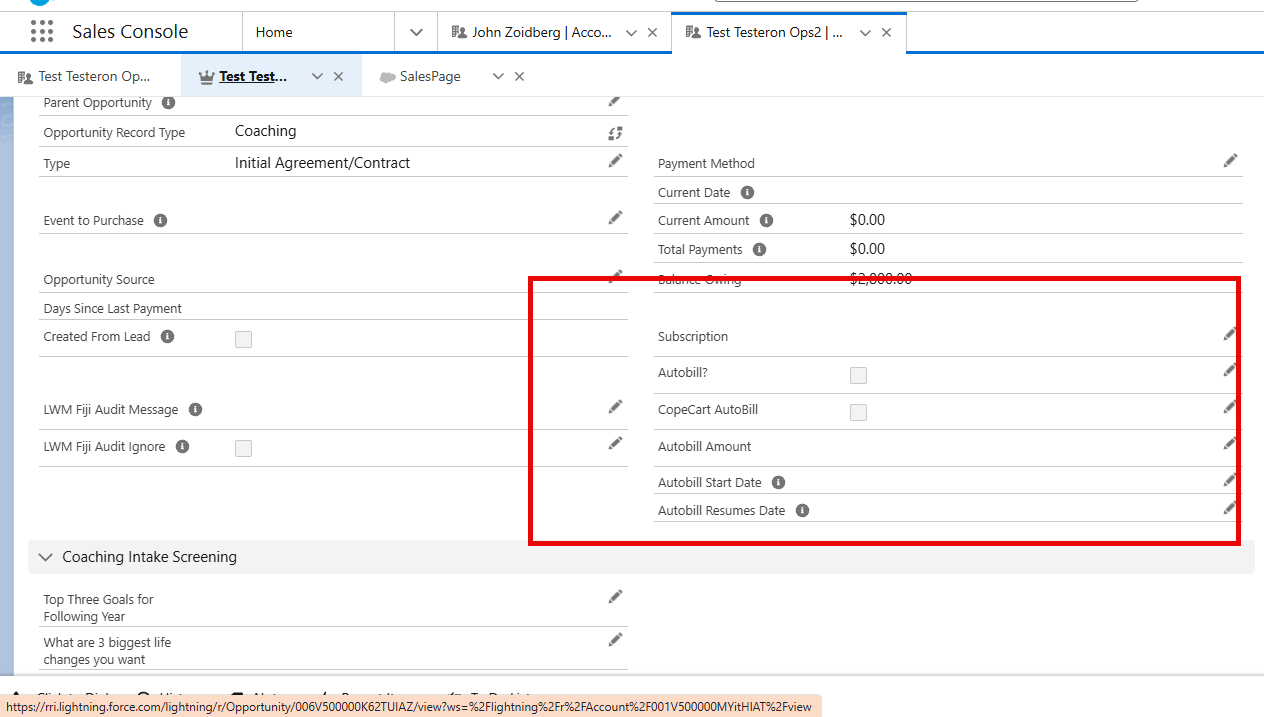The image size is (1264, 717).
Task: Edit the Type field with pencil icon
Action: 615,161
